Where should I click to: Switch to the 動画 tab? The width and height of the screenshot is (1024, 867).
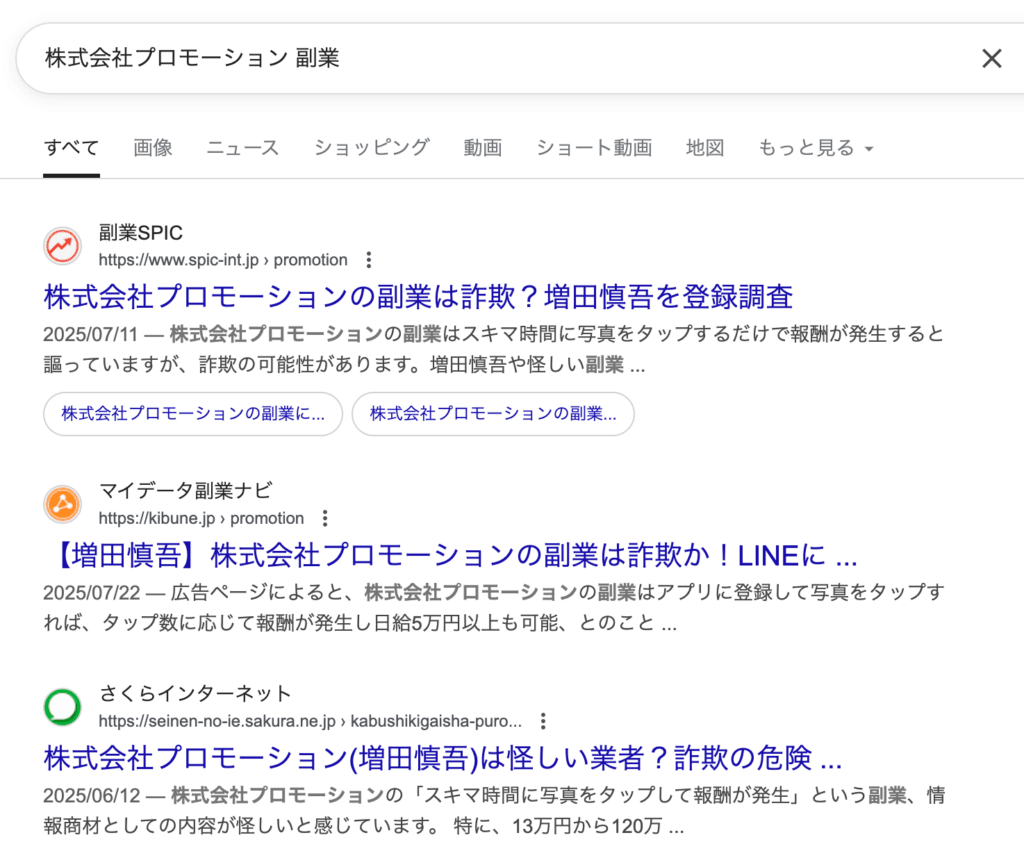pos(483,148)
